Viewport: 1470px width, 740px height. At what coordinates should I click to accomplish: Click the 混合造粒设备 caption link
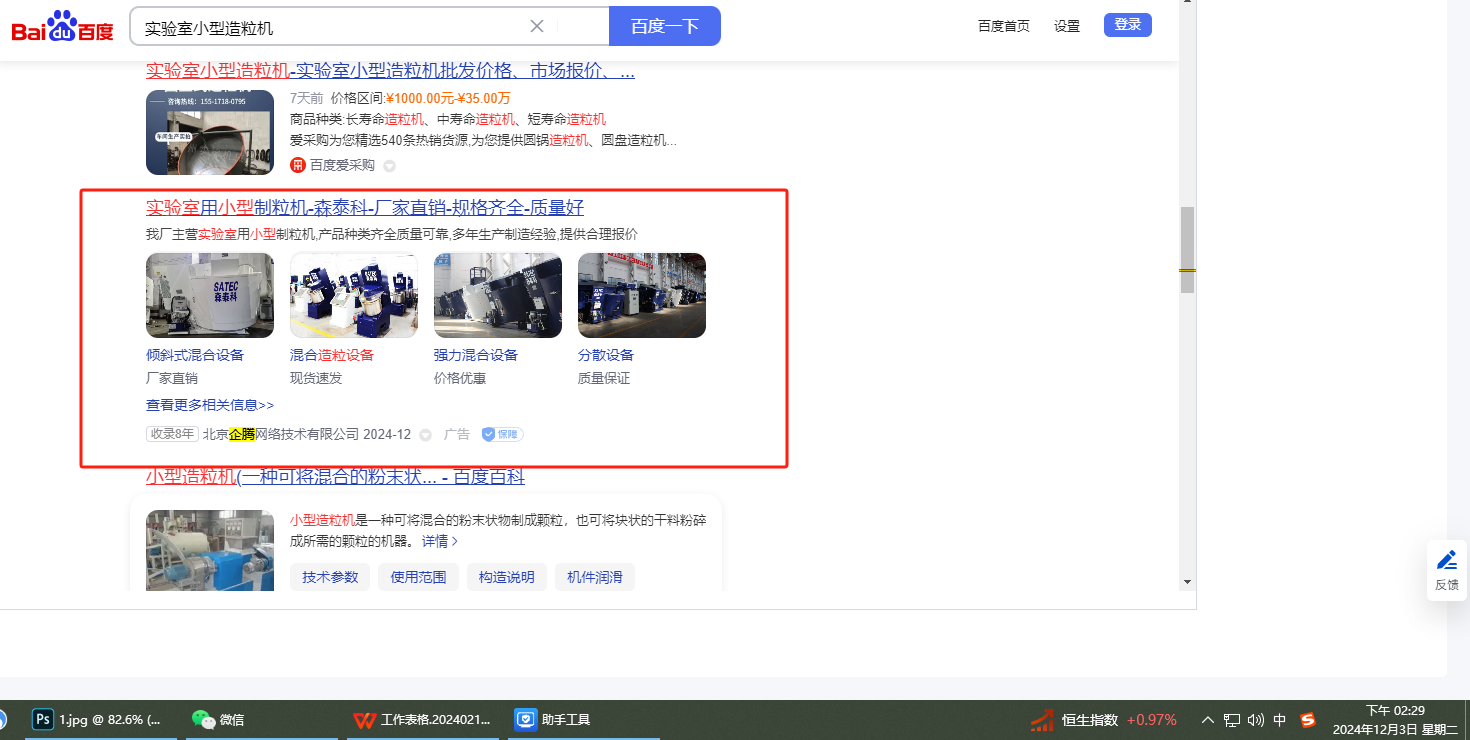pyautogui.click(x=332, y=355)
